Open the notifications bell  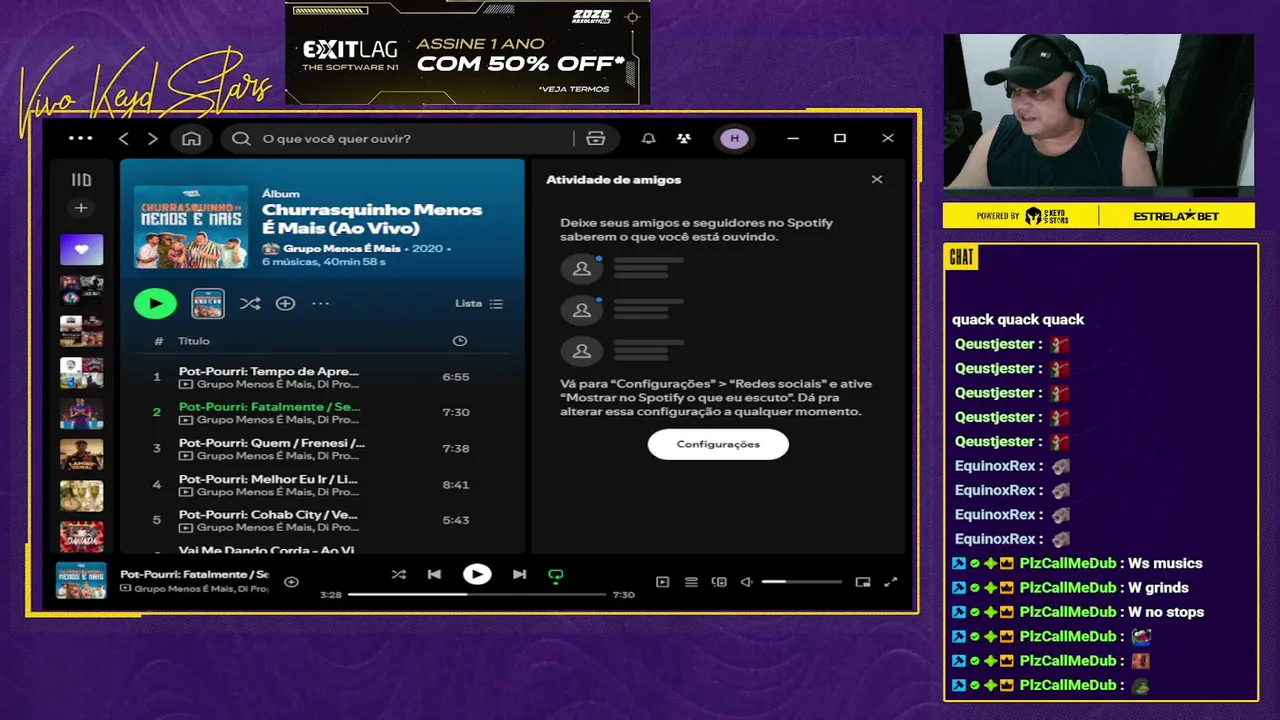(x=649, y=138)
